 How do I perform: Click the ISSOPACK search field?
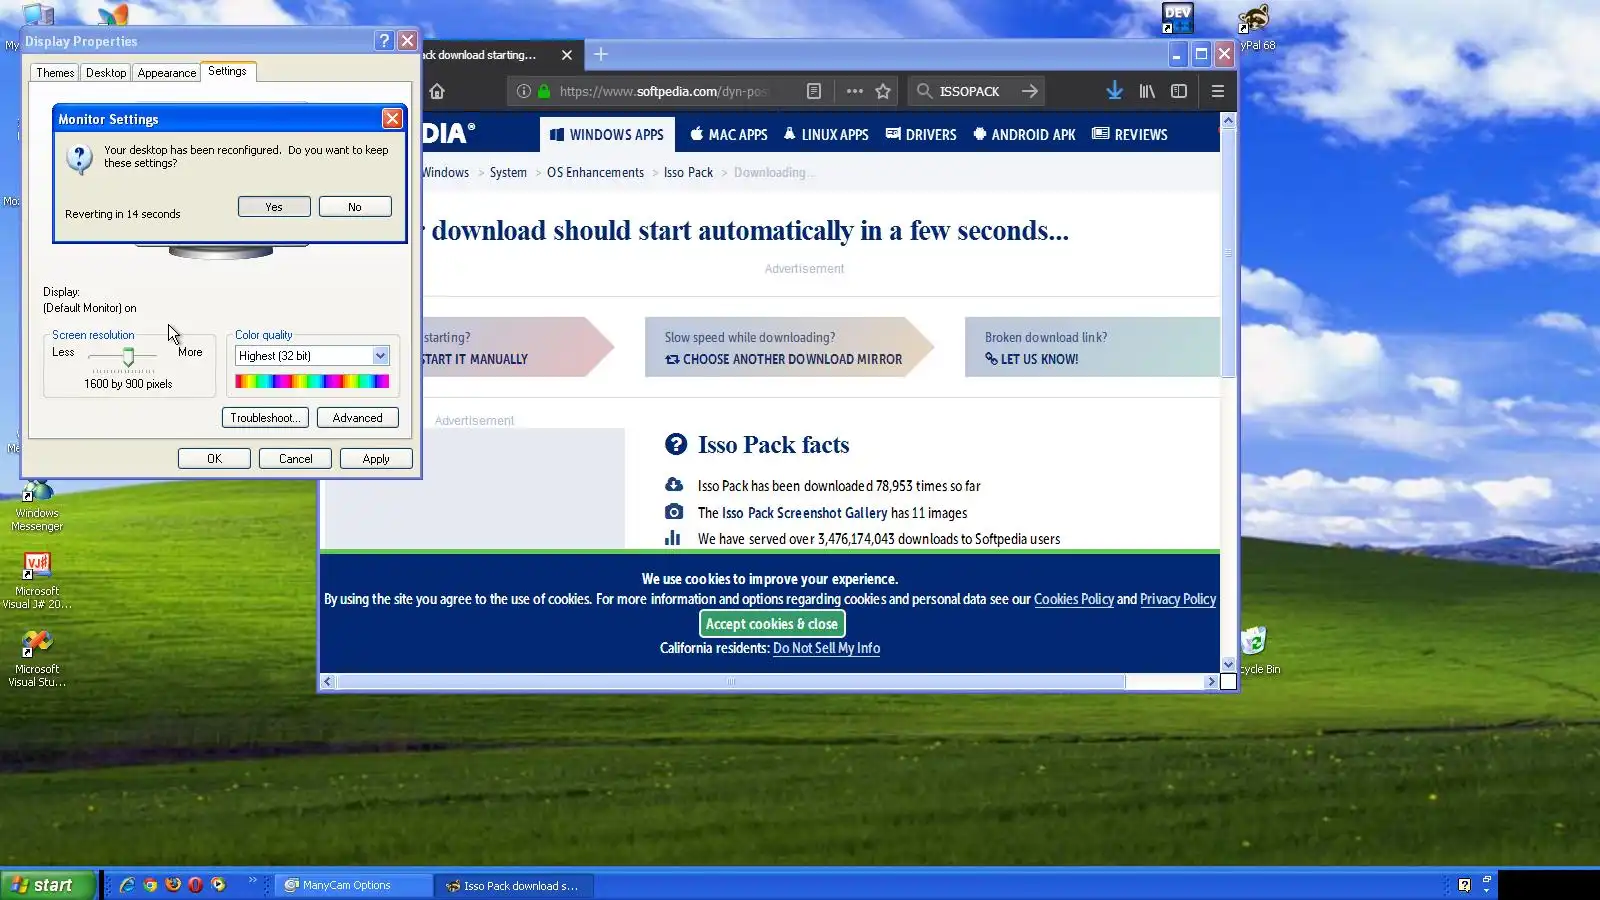tap(969, 91)
